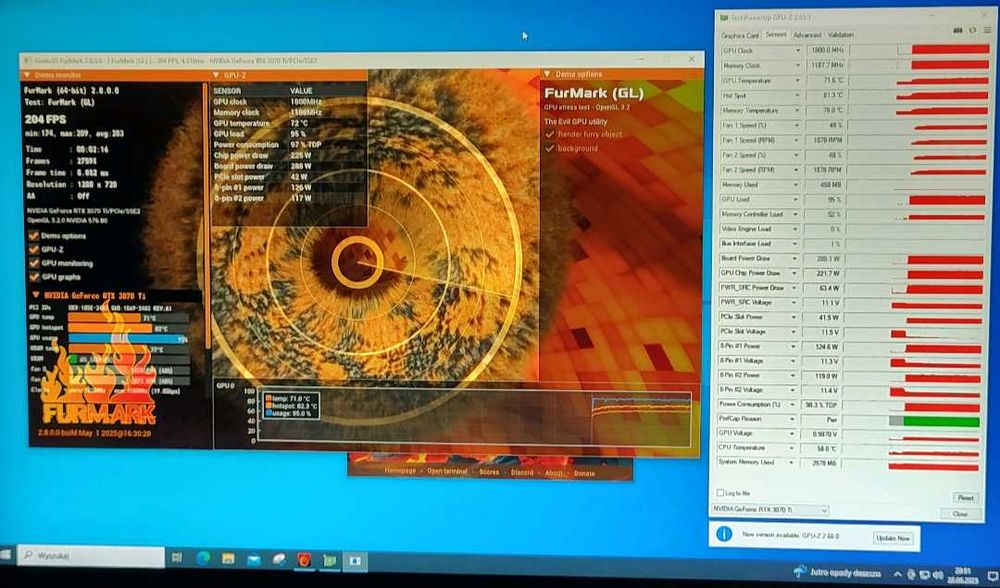The height and width of the screenshot is (588, 1000).
Task: Open Board Power Draw dropdown arrow
Action: tap(795, 259)
